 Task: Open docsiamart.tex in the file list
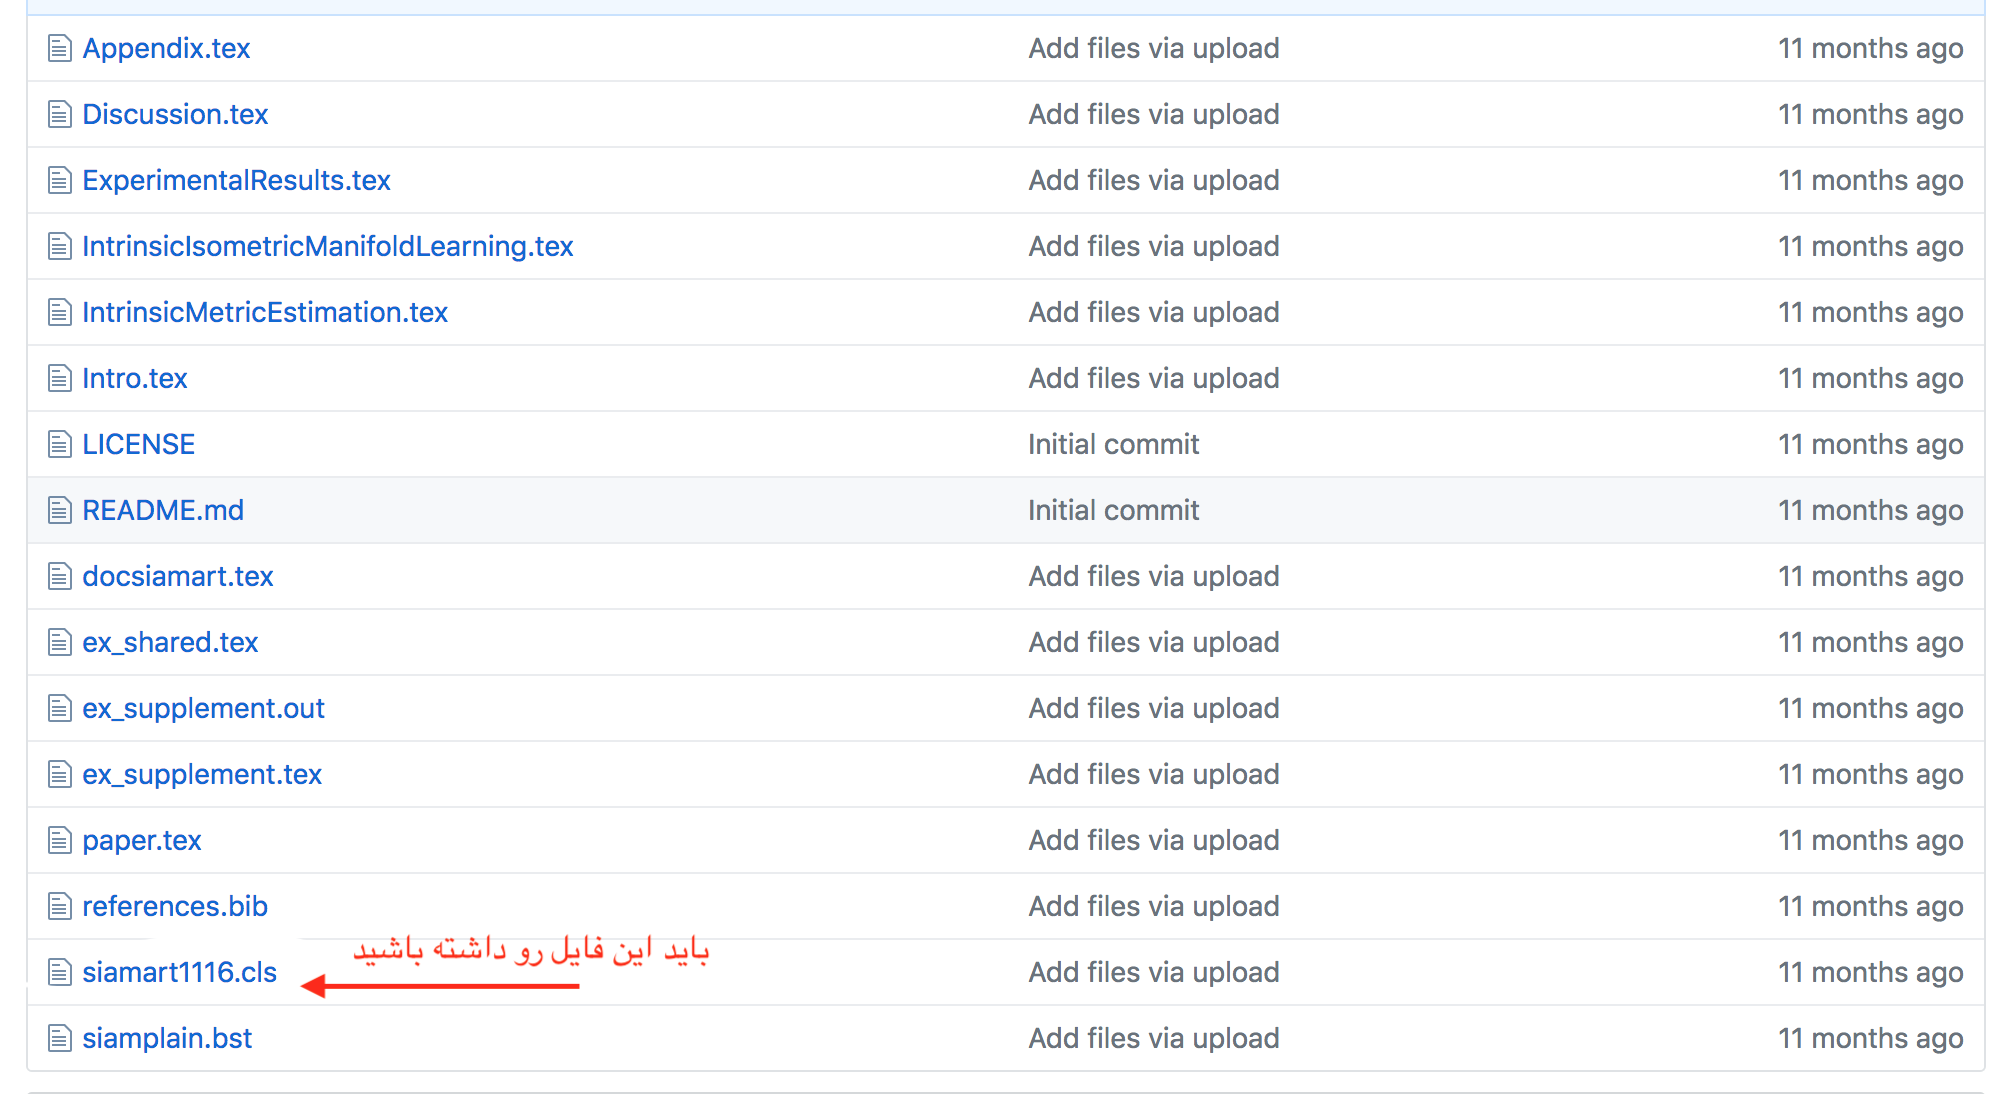coord(177,576)
